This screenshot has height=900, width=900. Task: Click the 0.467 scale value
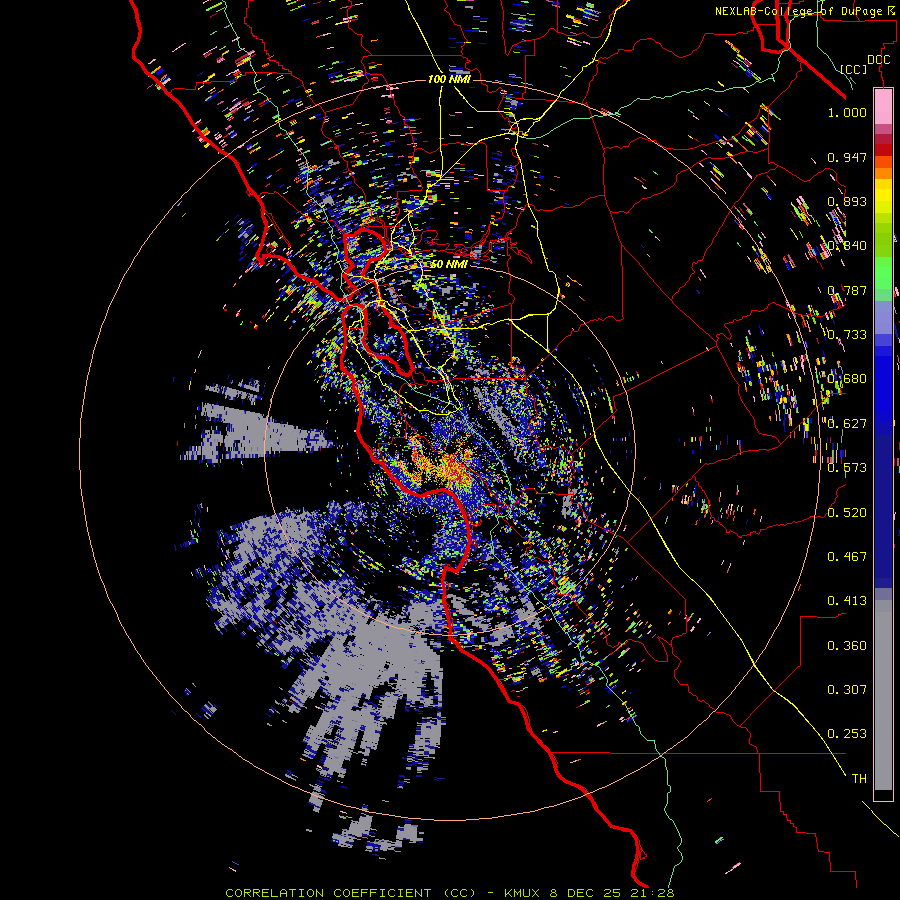tap(847, 557)
